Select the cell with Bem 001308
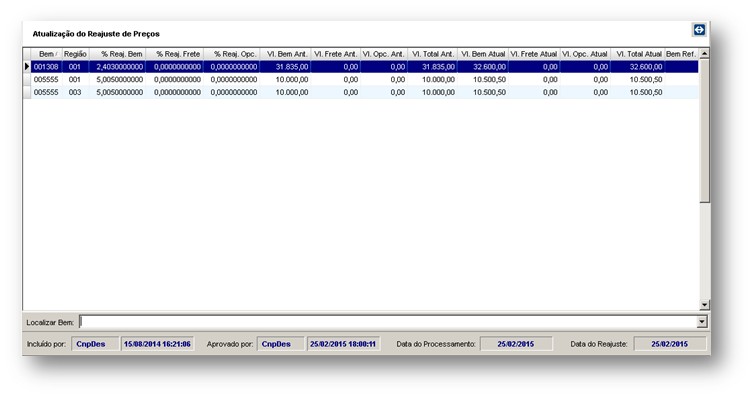 [x=47, y=67]
